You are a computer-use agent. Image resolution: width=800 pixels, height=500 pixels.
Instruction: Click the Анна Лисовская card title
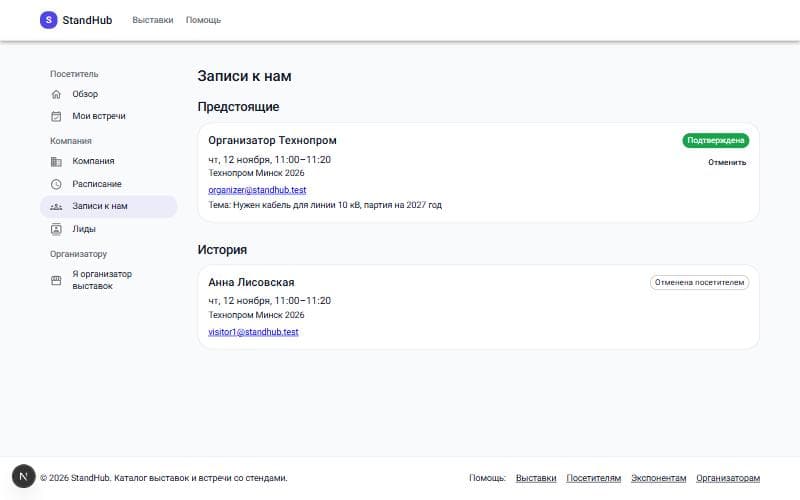point(251,282)
